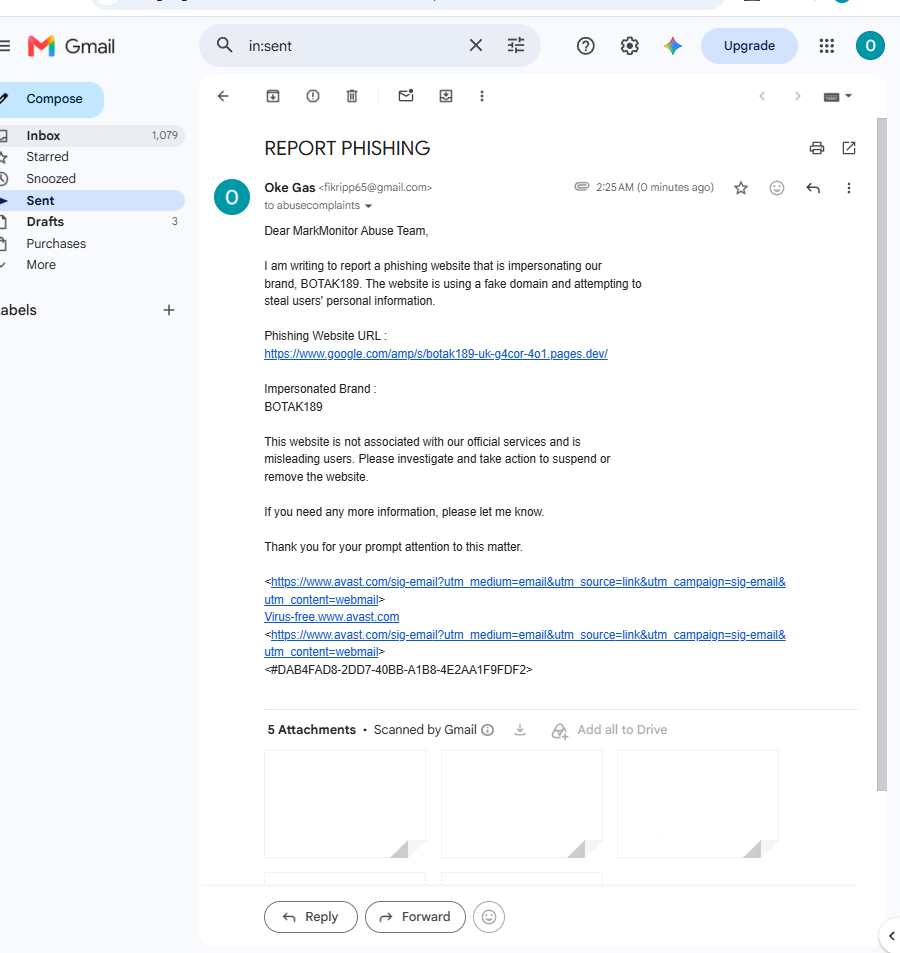Open the main menu hamburger icon
The width and height of the screenshot is (900, 953).
pos(5,46)
